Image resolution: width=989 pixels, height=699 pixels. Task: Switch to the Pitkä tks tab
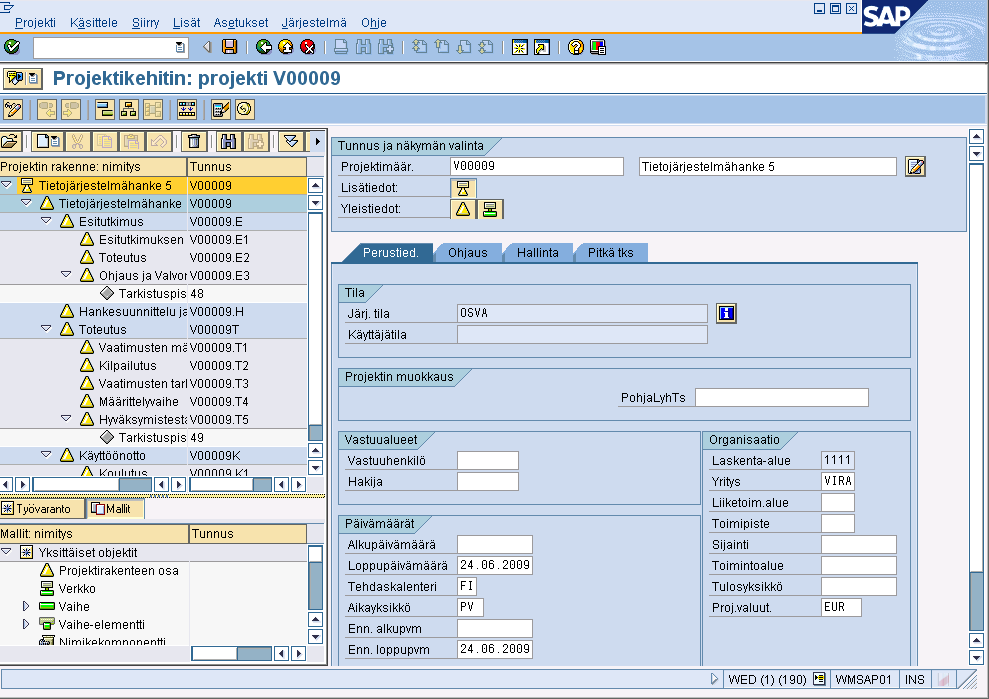[611, 252]
